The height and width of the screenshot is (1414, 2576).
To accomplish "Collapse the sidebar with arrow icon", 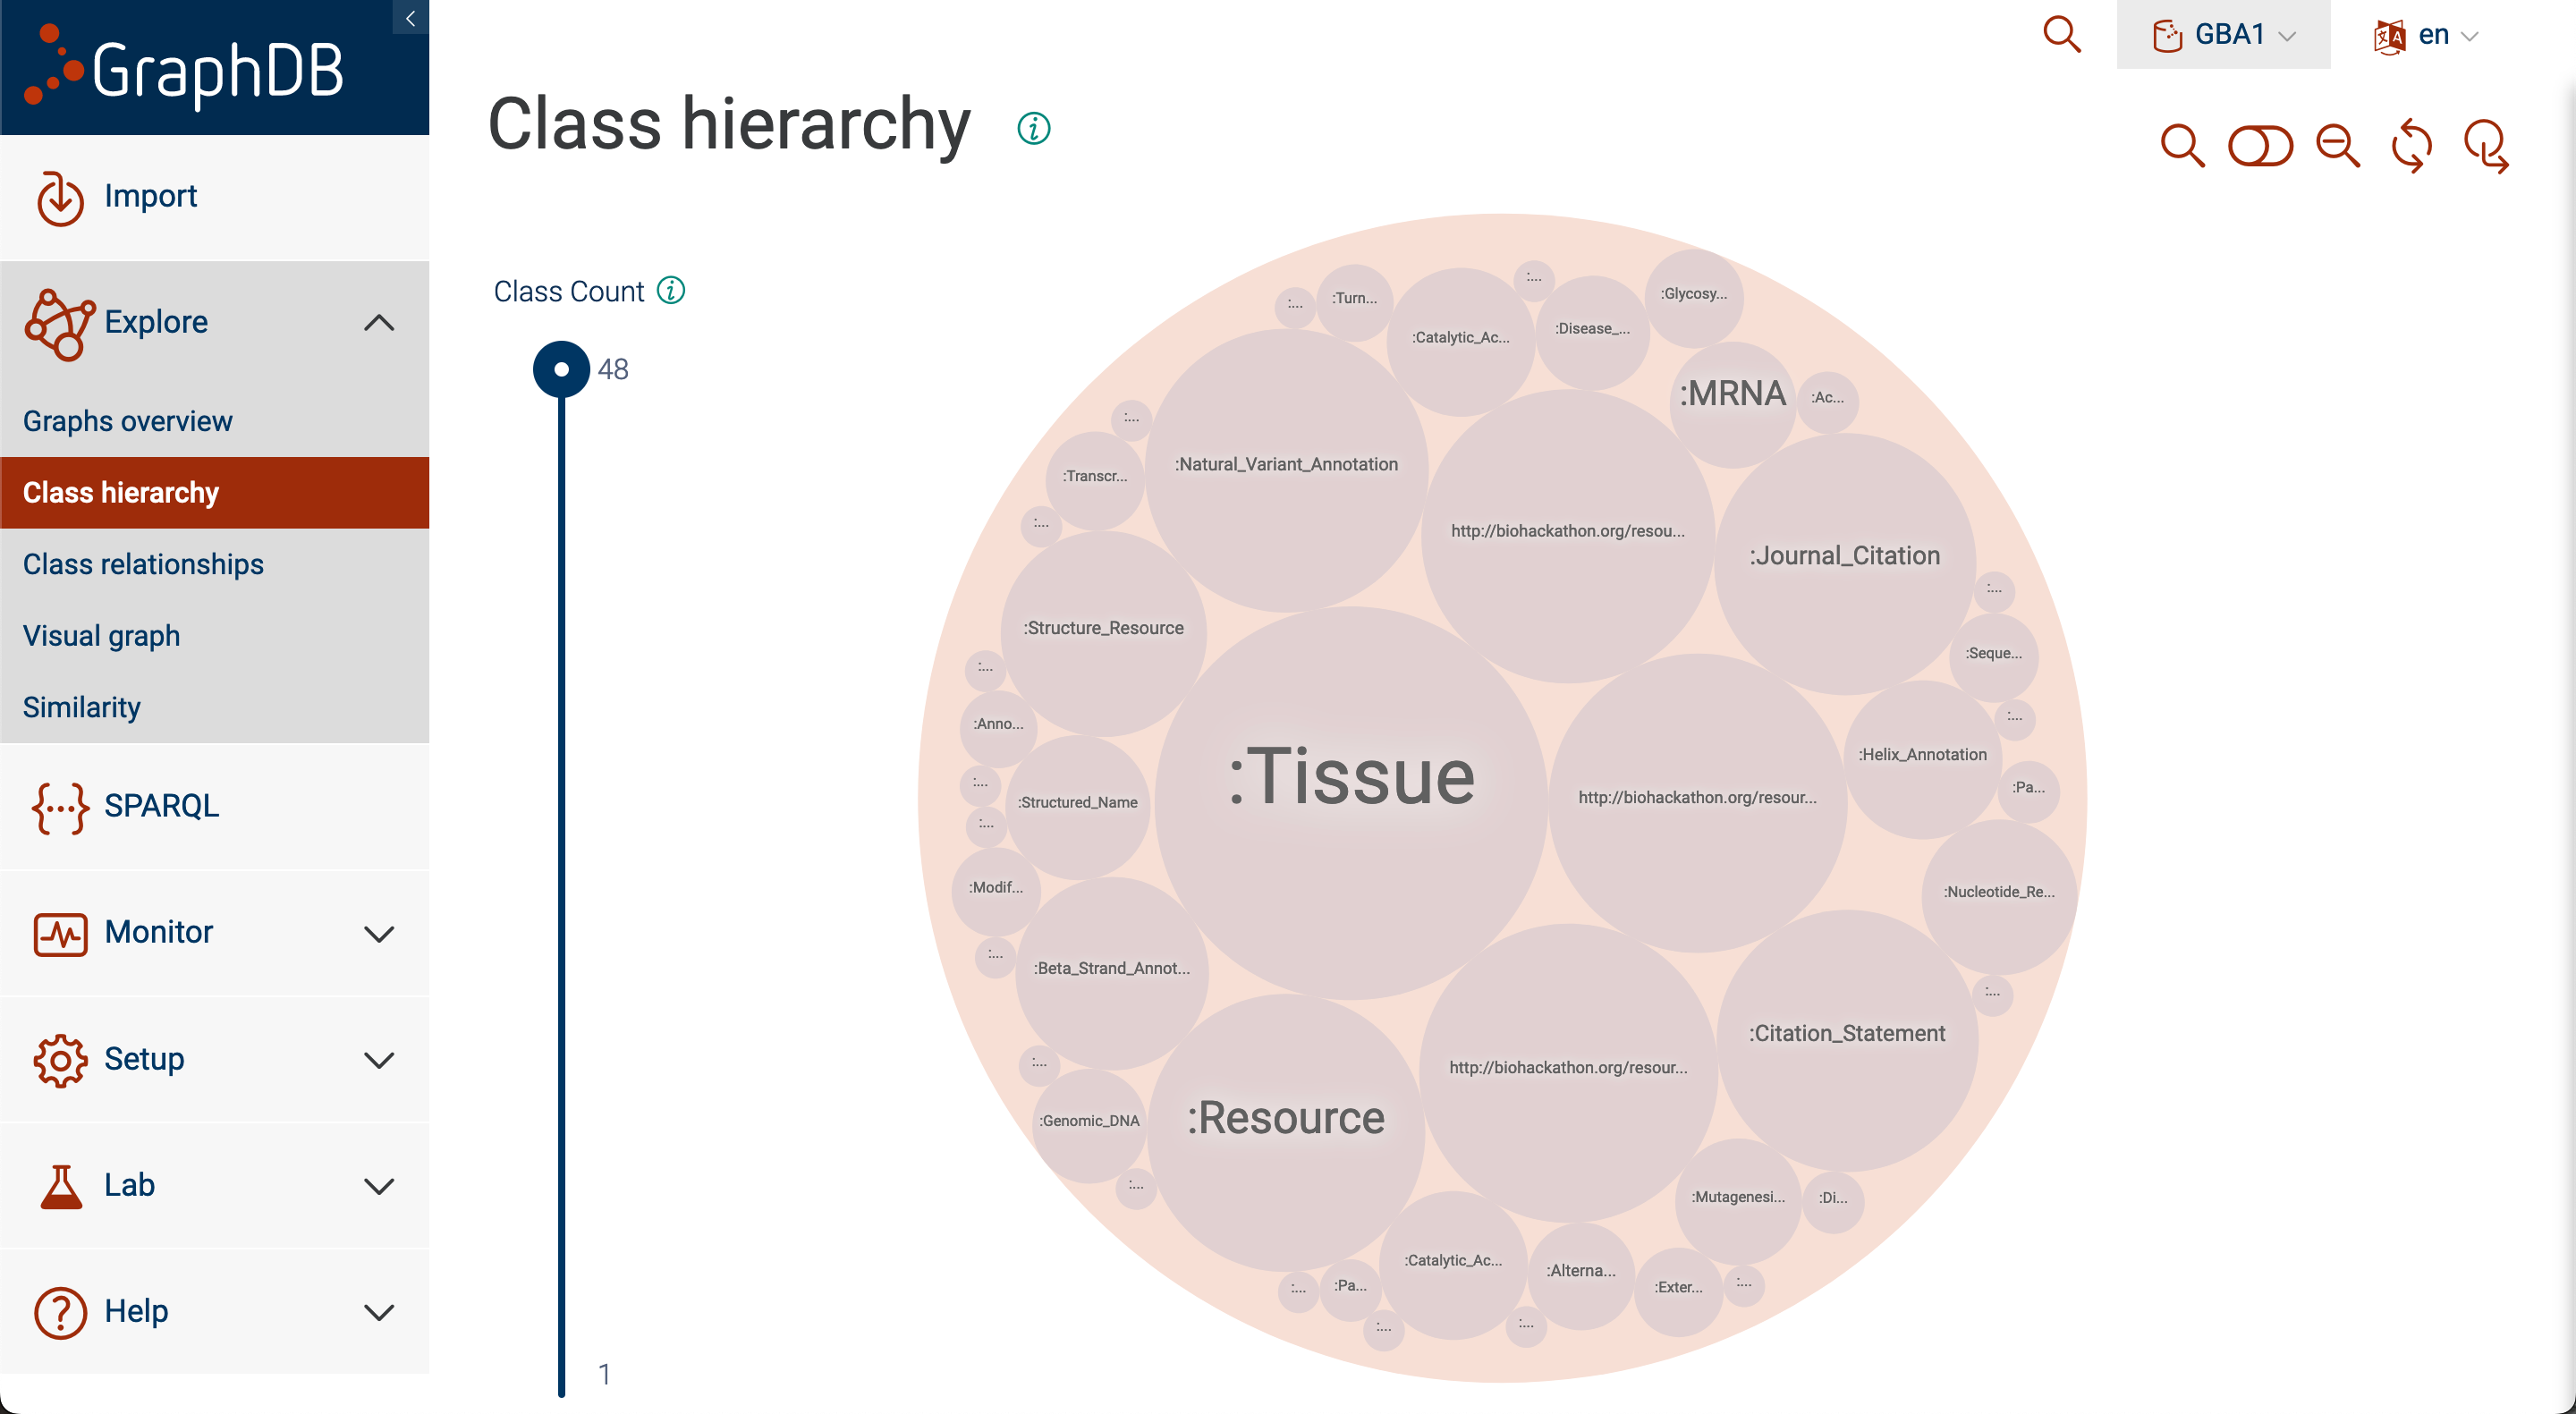I will (x=410, y=17).
